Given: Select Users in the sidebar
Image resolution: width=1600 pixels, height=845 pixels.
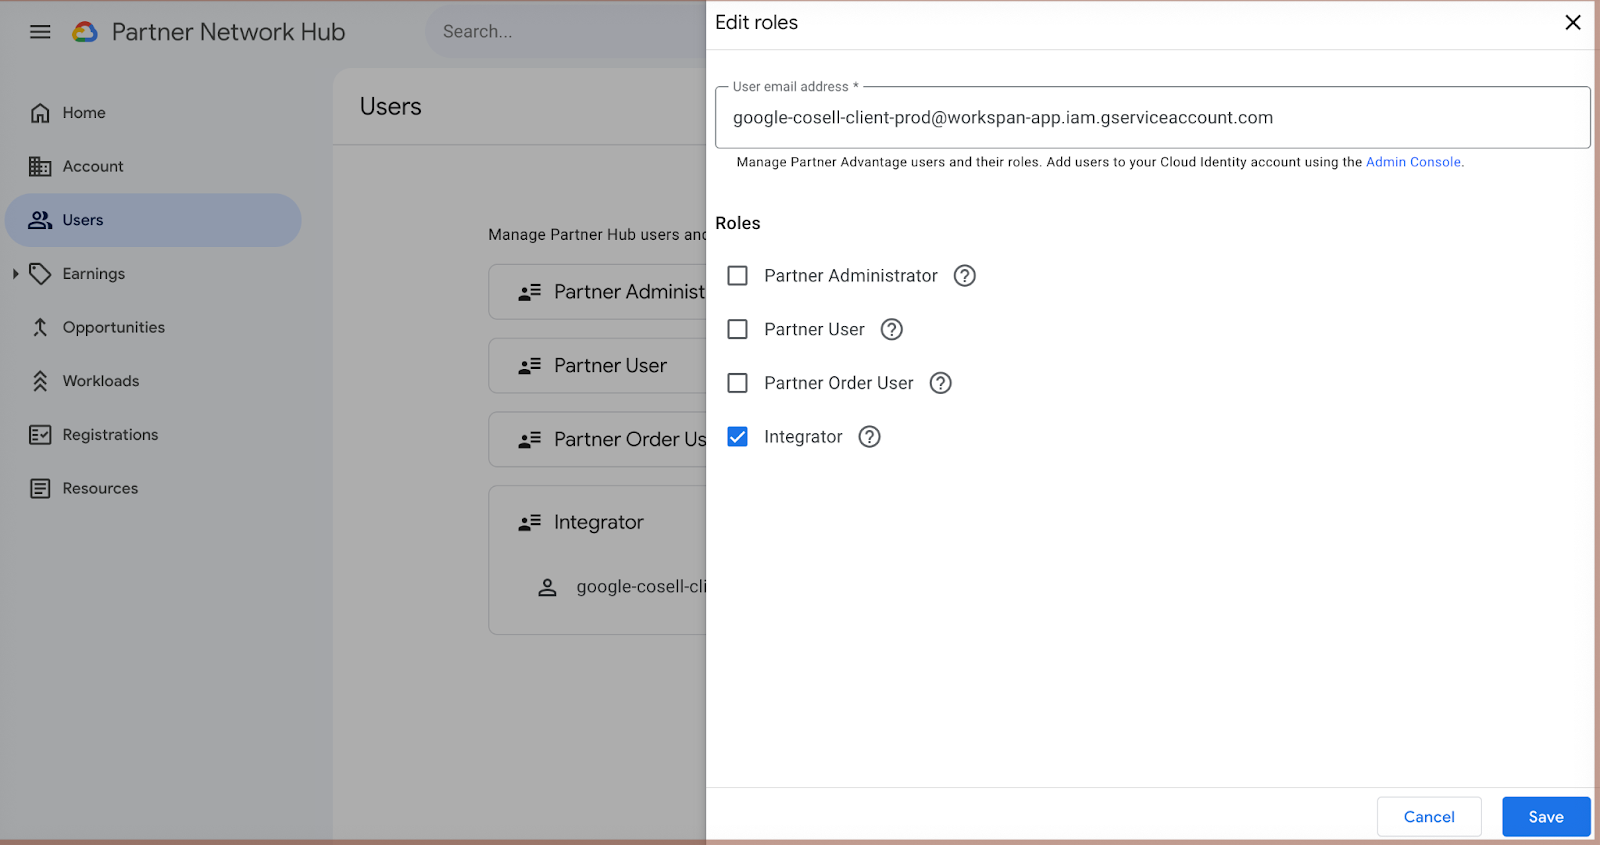Looking at the screenshot, I should click(153, 220).
